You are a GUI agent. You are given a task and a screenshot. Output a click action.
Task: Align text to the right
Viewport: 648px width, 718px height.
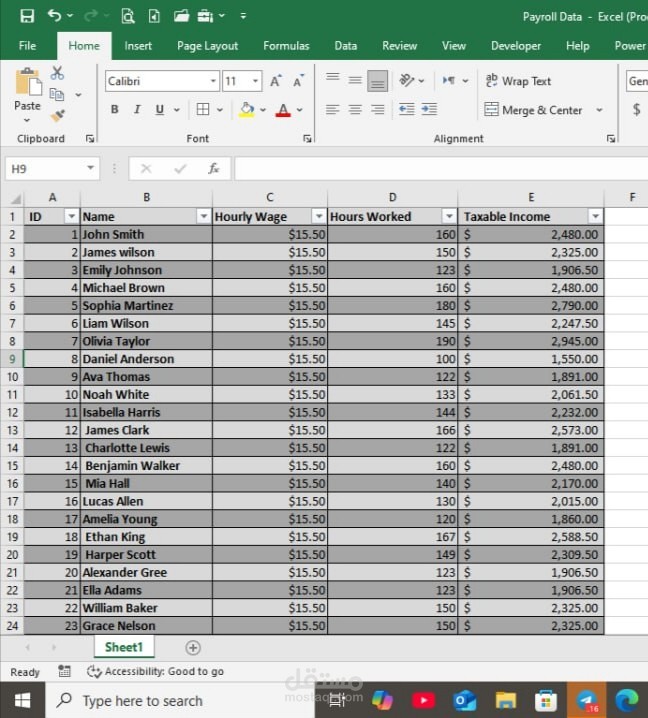[377, 109]
